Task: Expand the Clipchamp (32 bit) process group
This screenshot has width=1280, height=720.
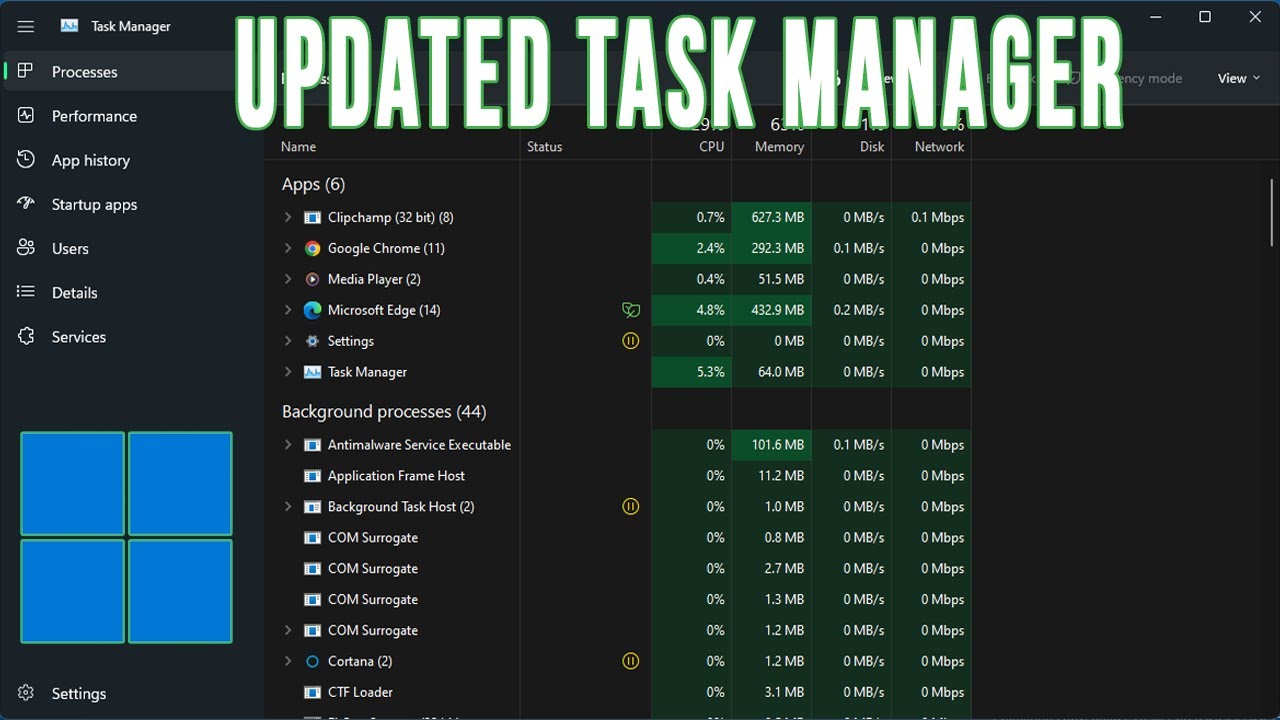Action: click(288, 217)
